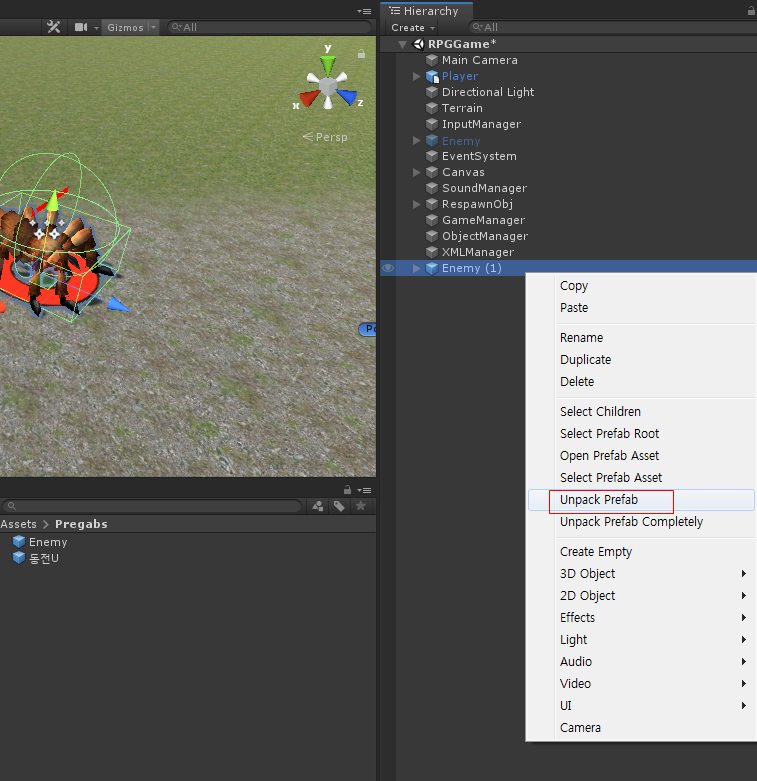Click the RespawnObj cube icon
The width and height of the screenshot is (757, 781).
[x=432, y=204]
